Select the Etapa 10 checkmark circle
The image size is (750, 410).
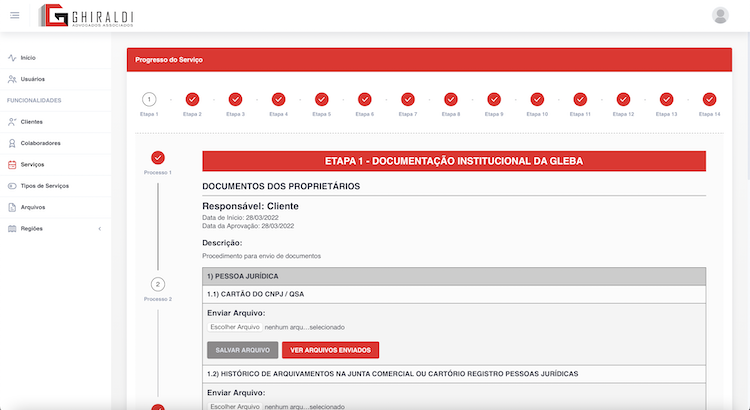[537, 100]
